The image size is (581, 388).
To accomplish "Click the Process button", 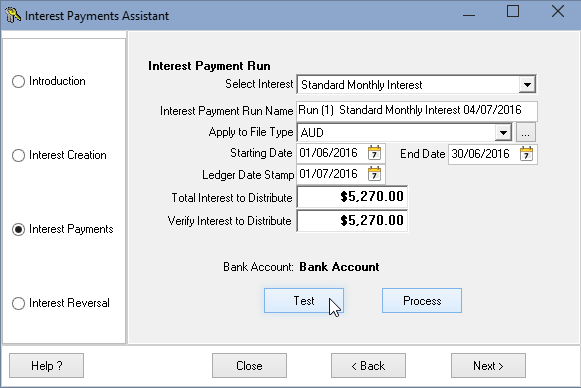I will click(x=422, y=301).
